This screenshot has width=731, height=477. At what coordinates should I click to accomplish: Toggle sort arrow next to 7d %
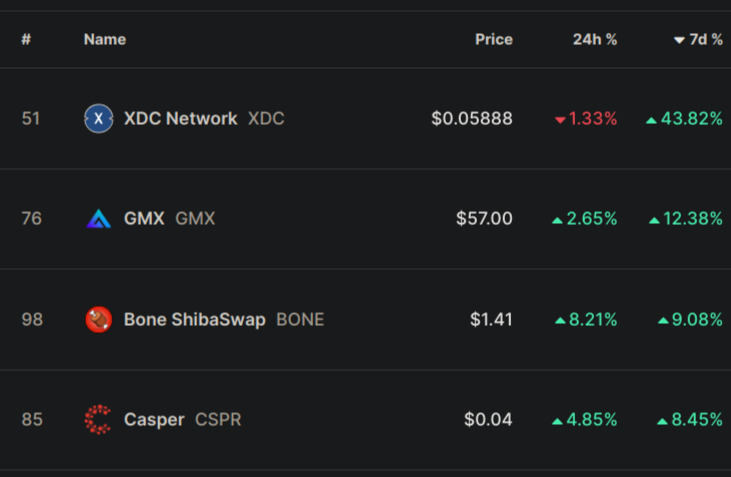pyautogui.click(x=679, y=41)
